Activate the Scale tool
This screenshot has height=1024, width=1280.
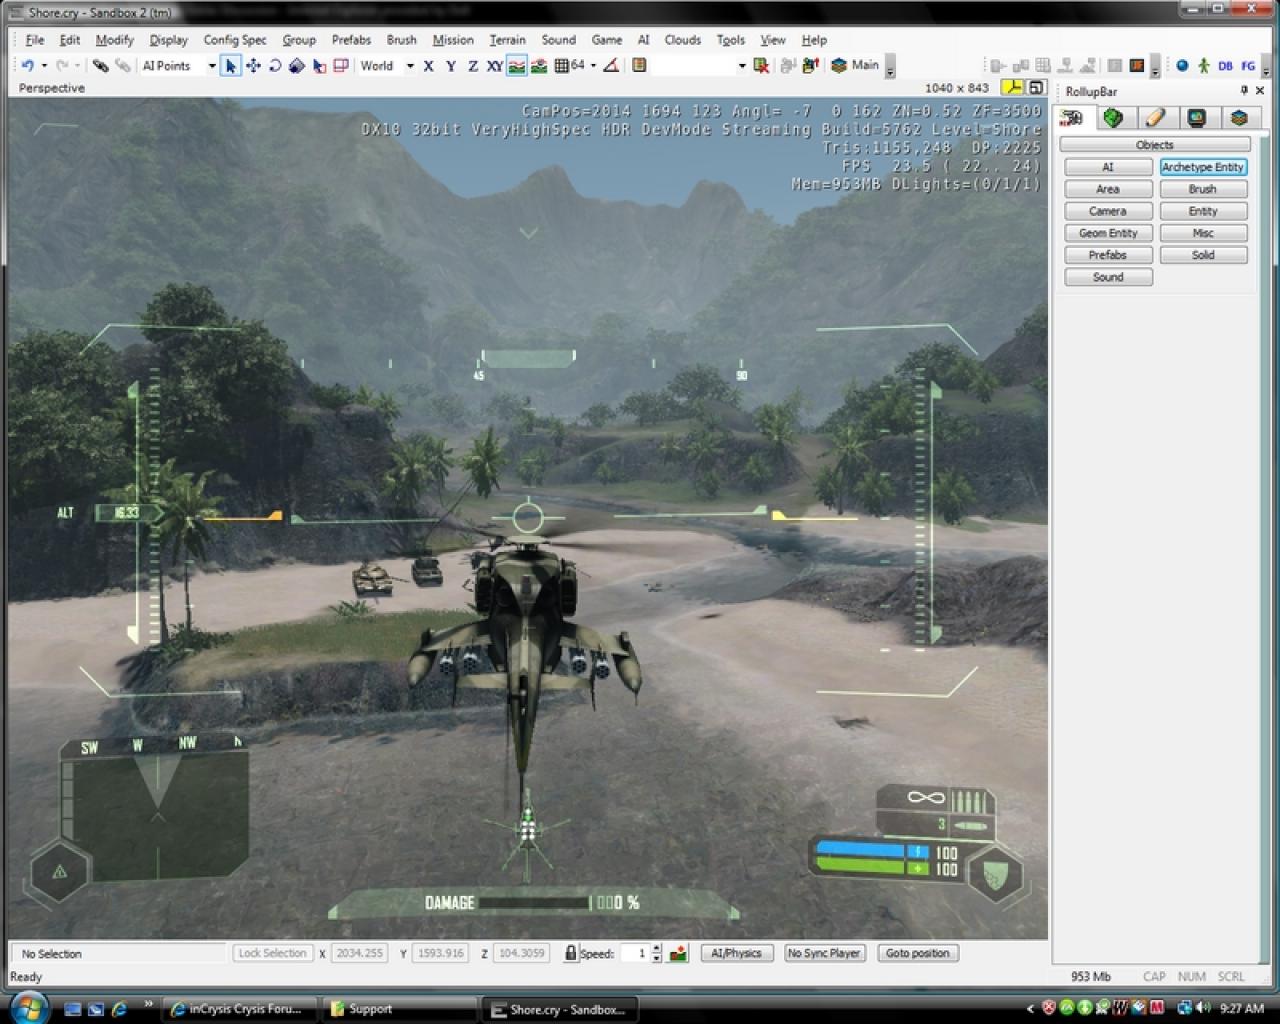[296, 66]
